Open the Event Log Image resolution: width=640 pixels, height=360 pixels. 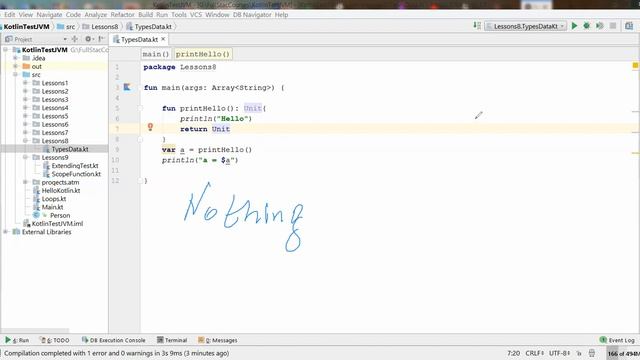pyautogui.click(x=617, y=340)
